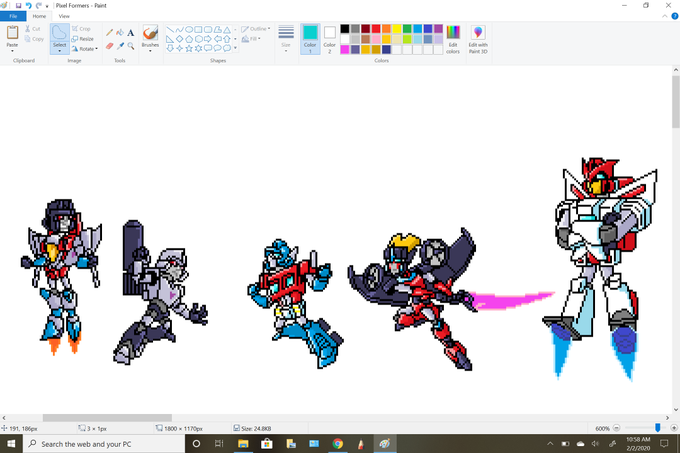Choose the Triangle shape
The height and width of the screenshot is (453, 680).
click(x=227, y=29)
